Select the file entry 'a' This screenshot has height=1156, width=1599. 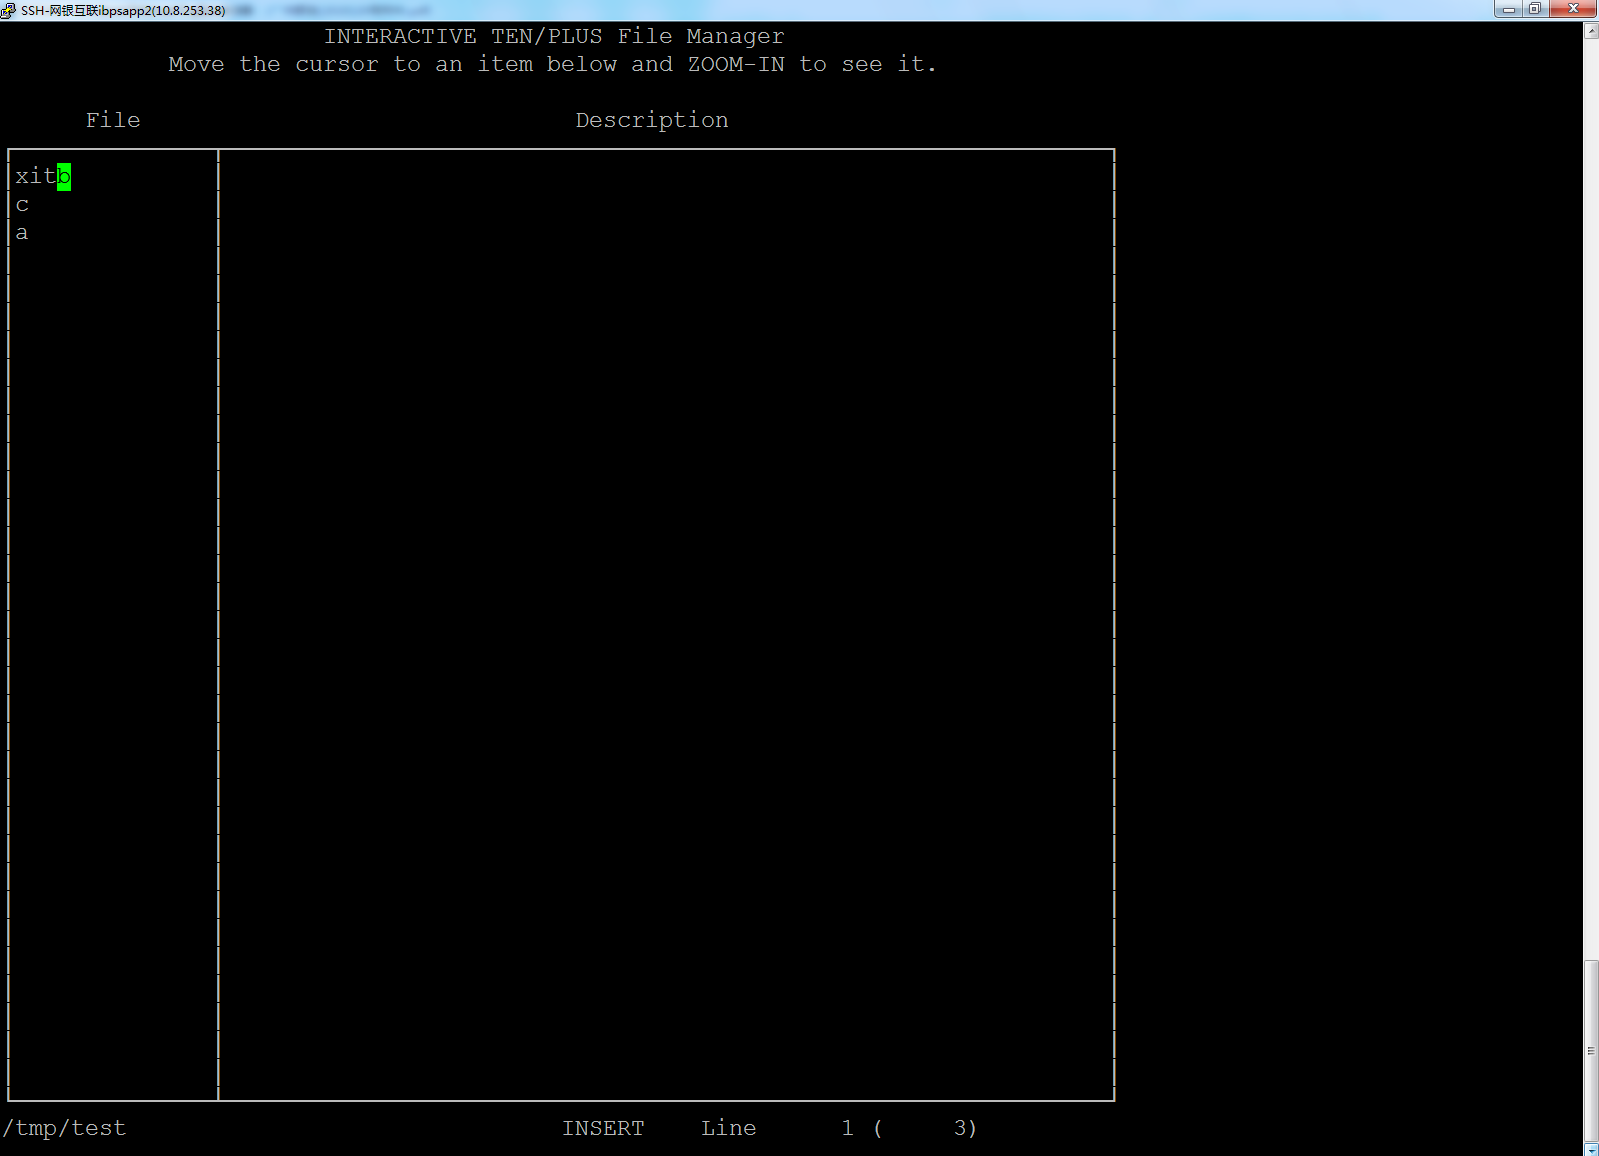pyautogui.click(x=22, y=233)
